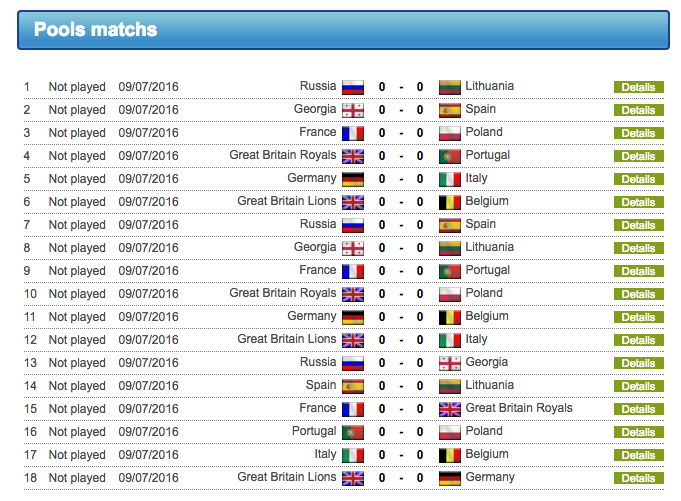Show Details for match 9 France–Portugal
681x501 pixels.
(638, 271)
